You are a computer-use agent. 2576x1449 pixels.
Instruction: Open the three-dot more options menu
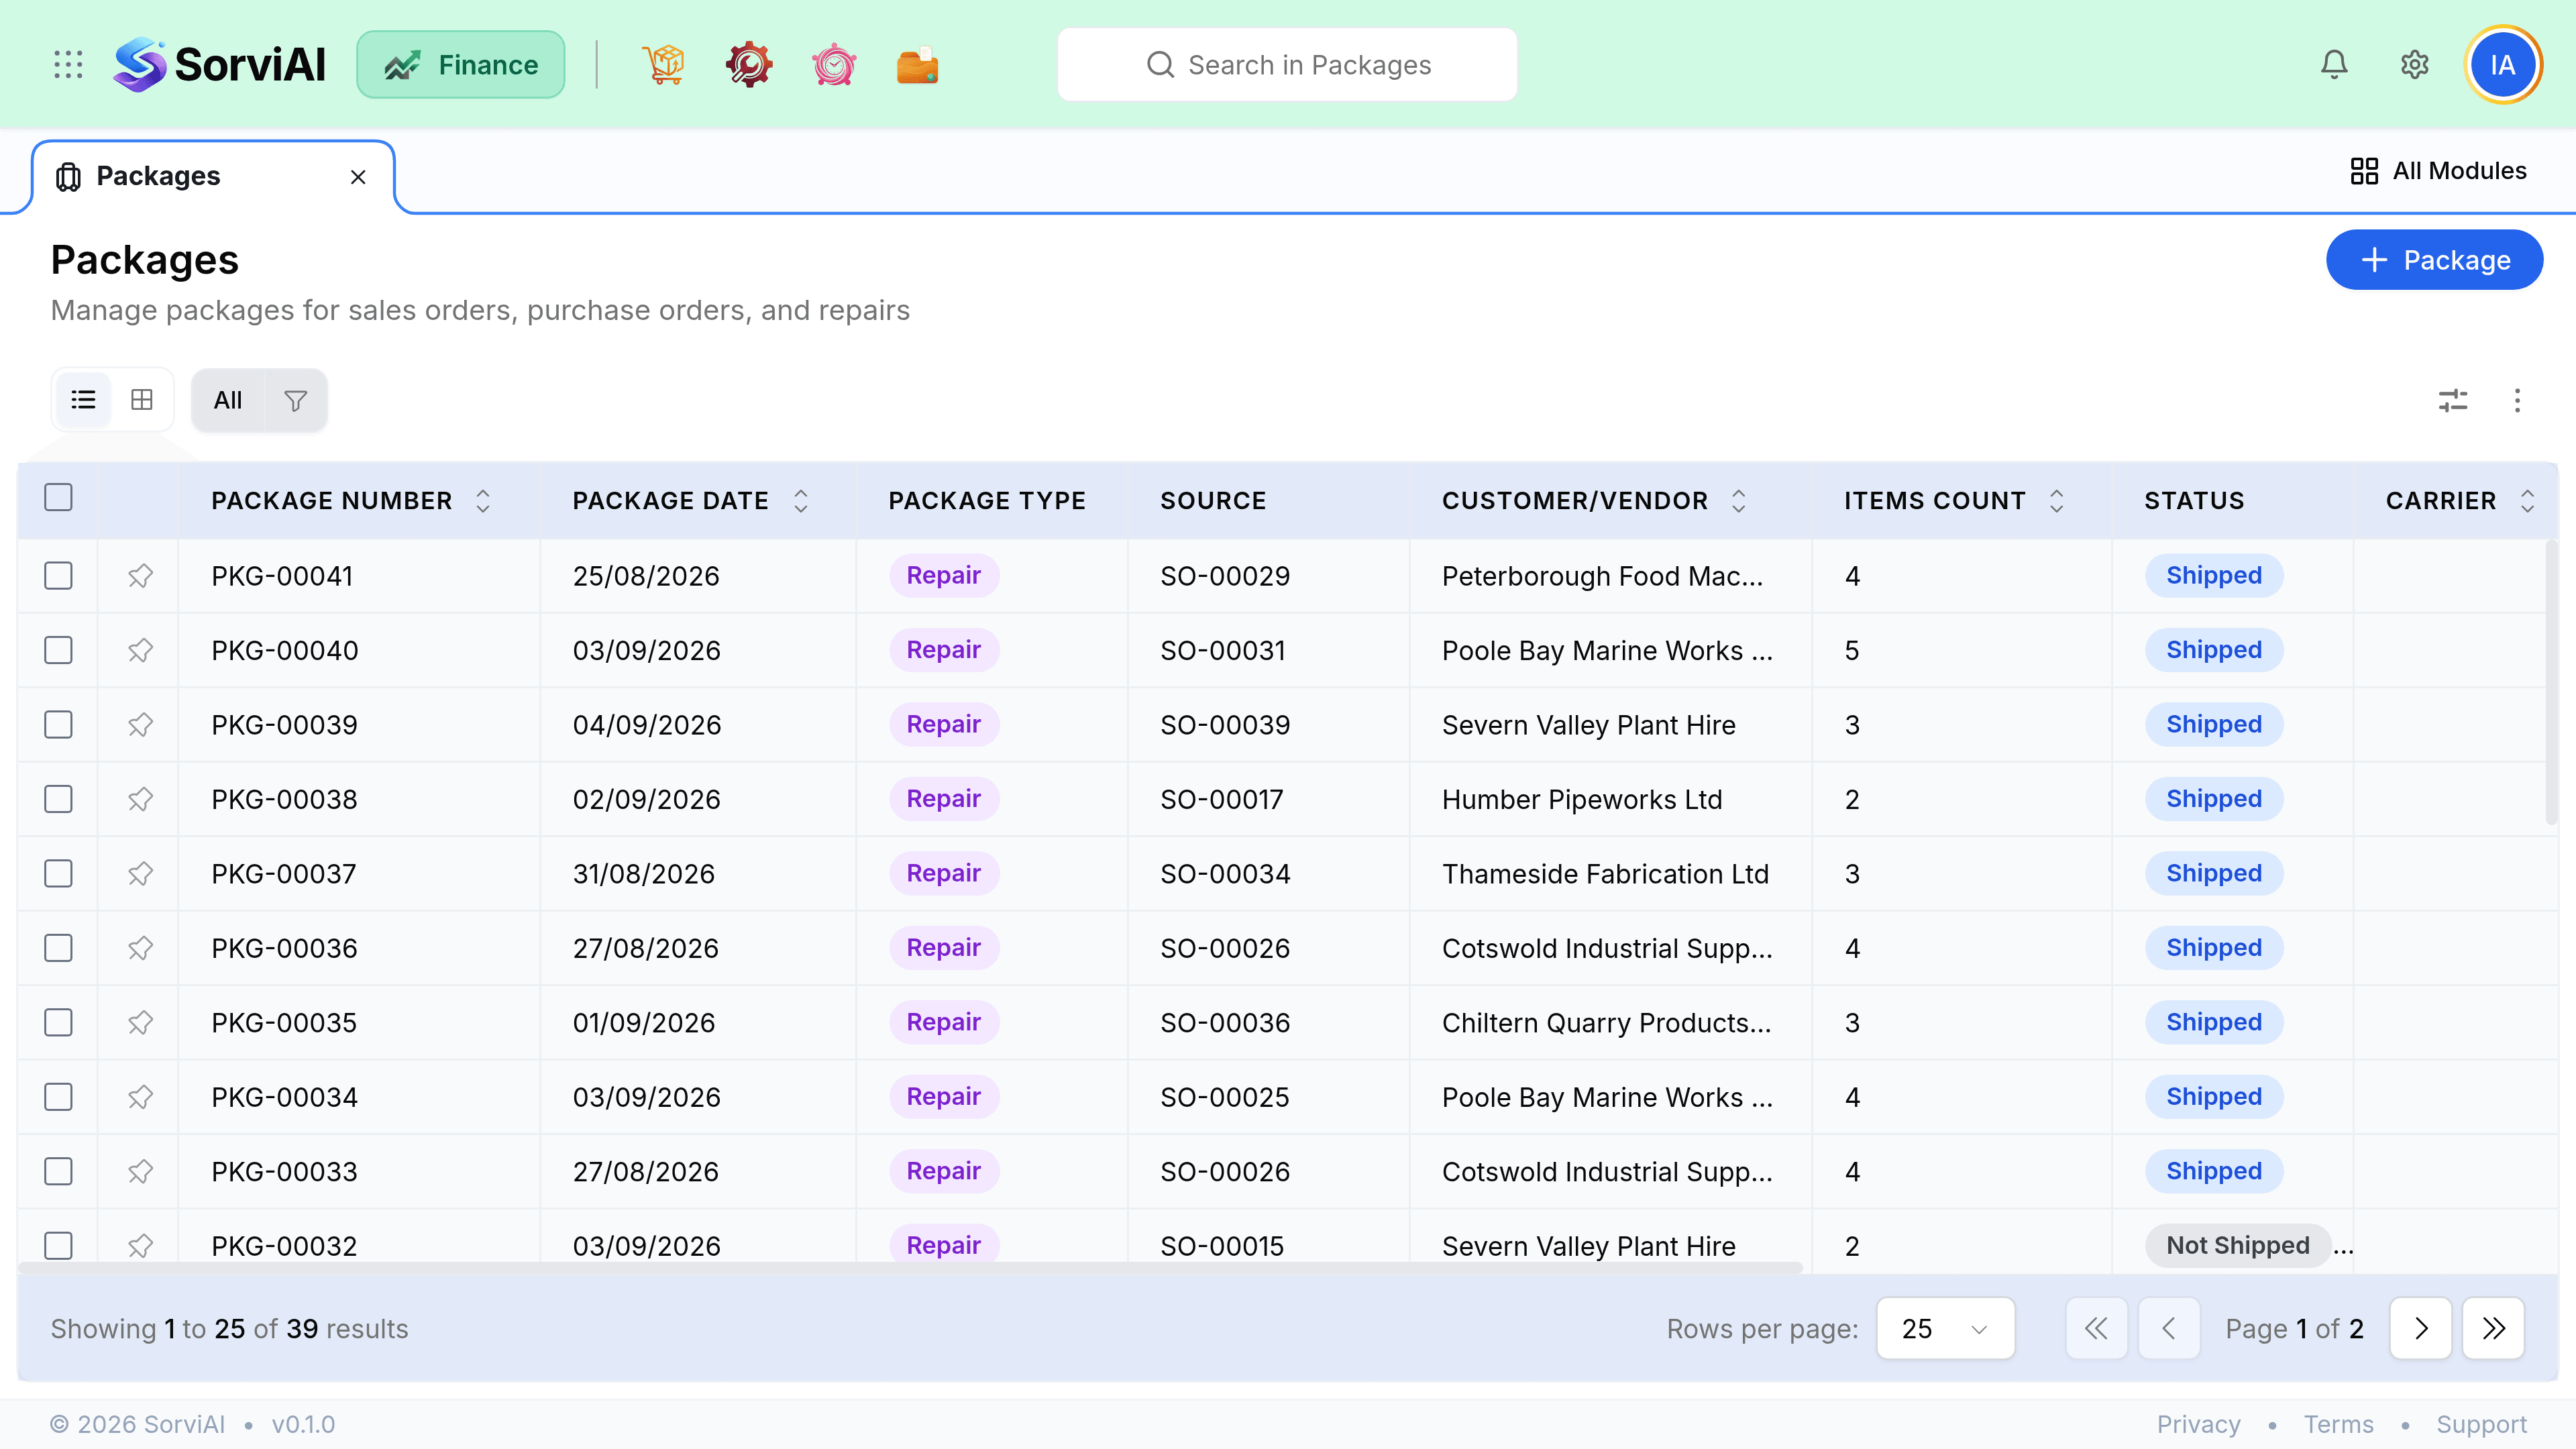pos(2517,401)
